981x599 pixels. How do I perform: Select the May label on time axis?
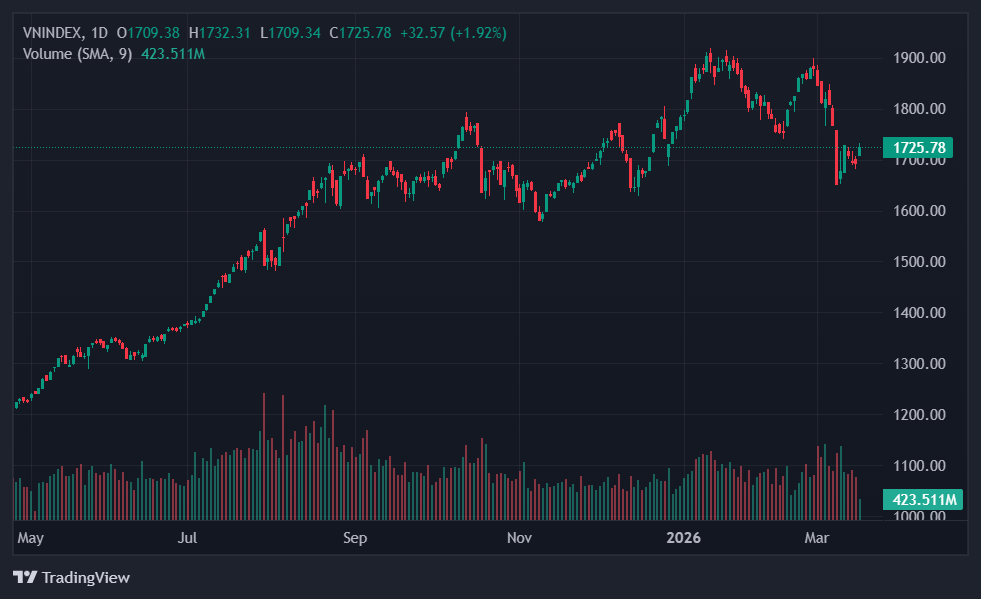(x=31, y=539)
